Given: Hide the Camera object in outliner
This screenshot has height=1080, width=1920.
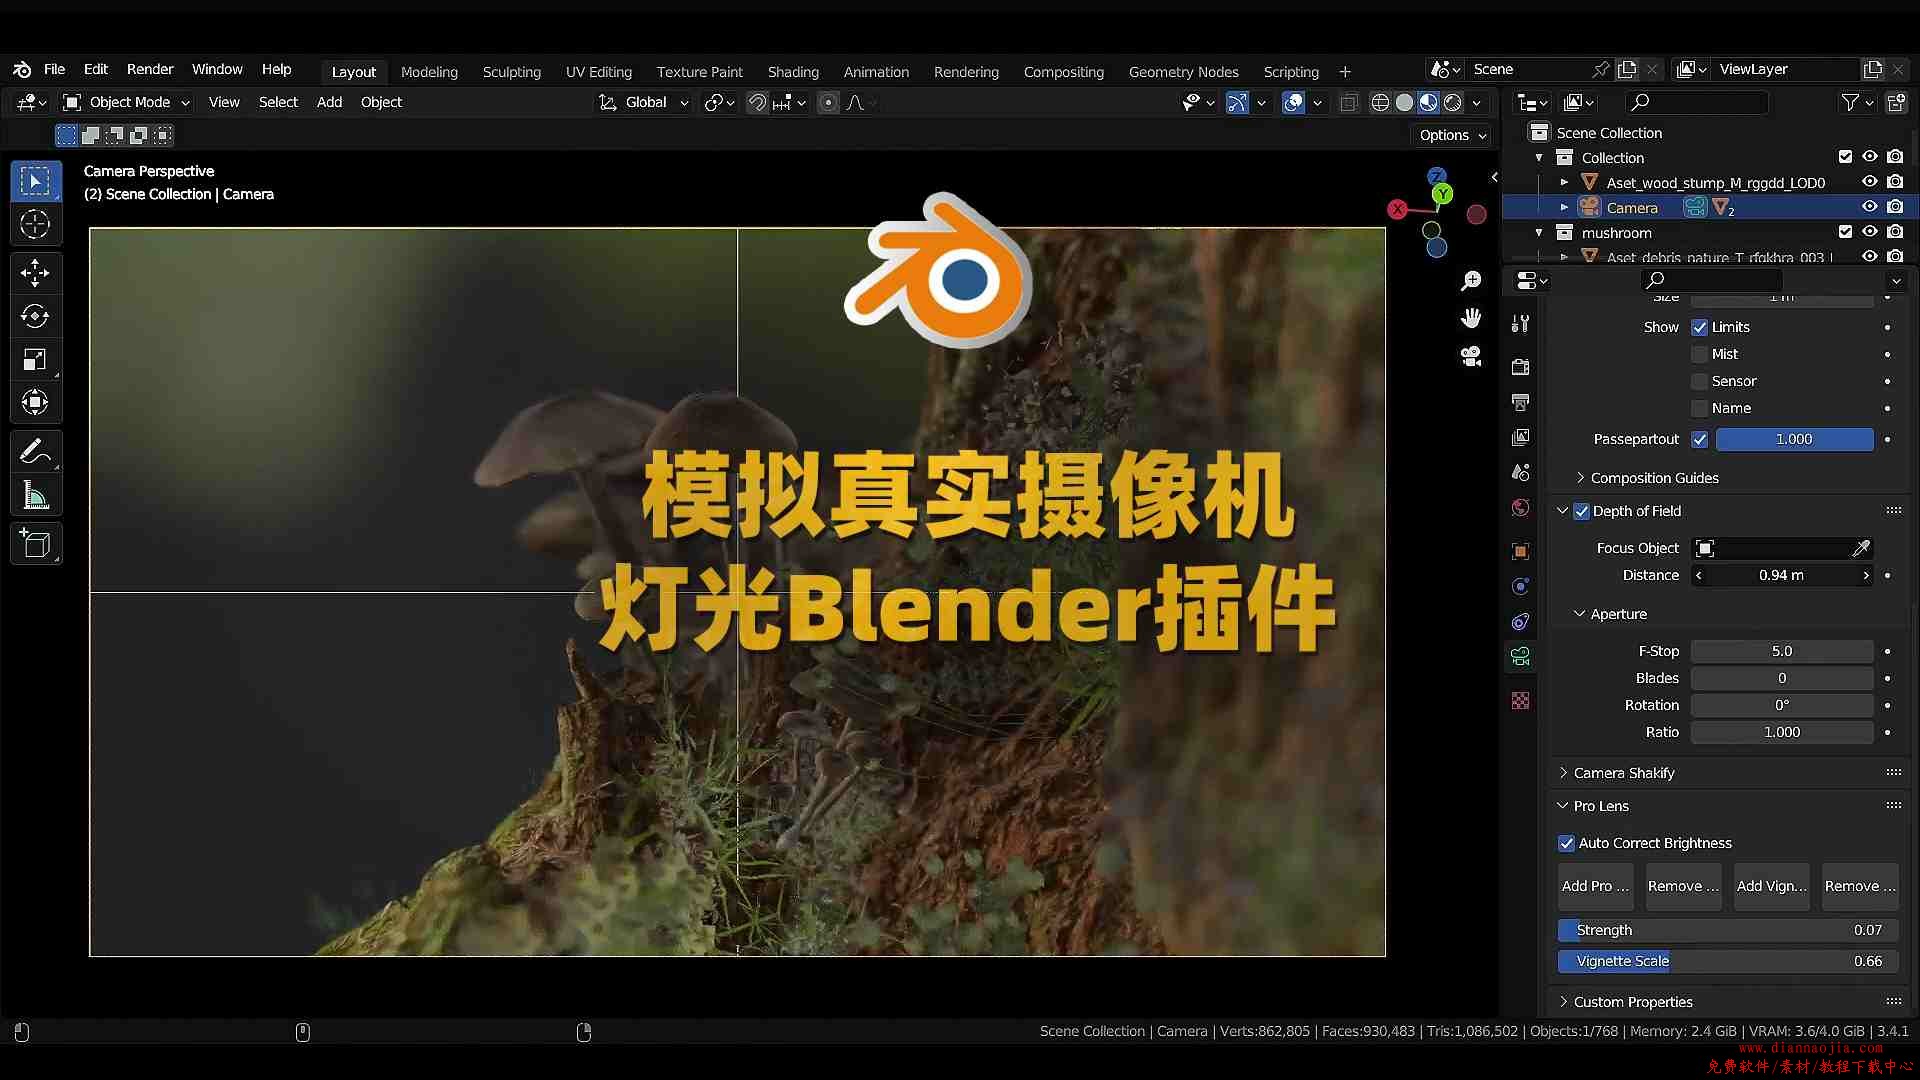Looking at the screenshot, I should (1869, 207).
